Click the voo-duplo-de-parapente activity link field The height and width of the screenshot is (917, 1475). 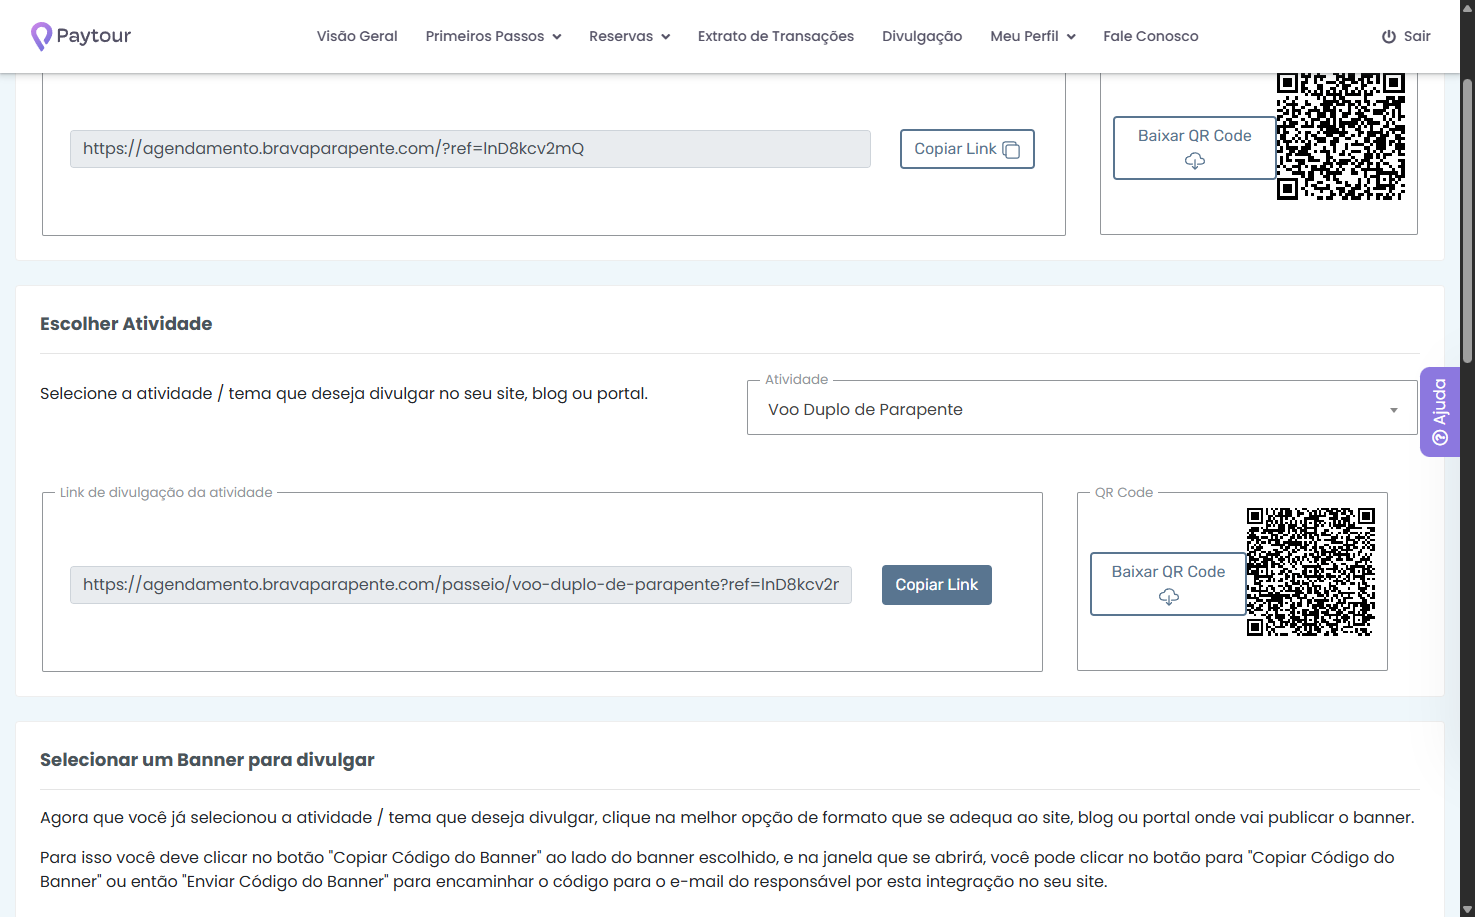point(461,585)
